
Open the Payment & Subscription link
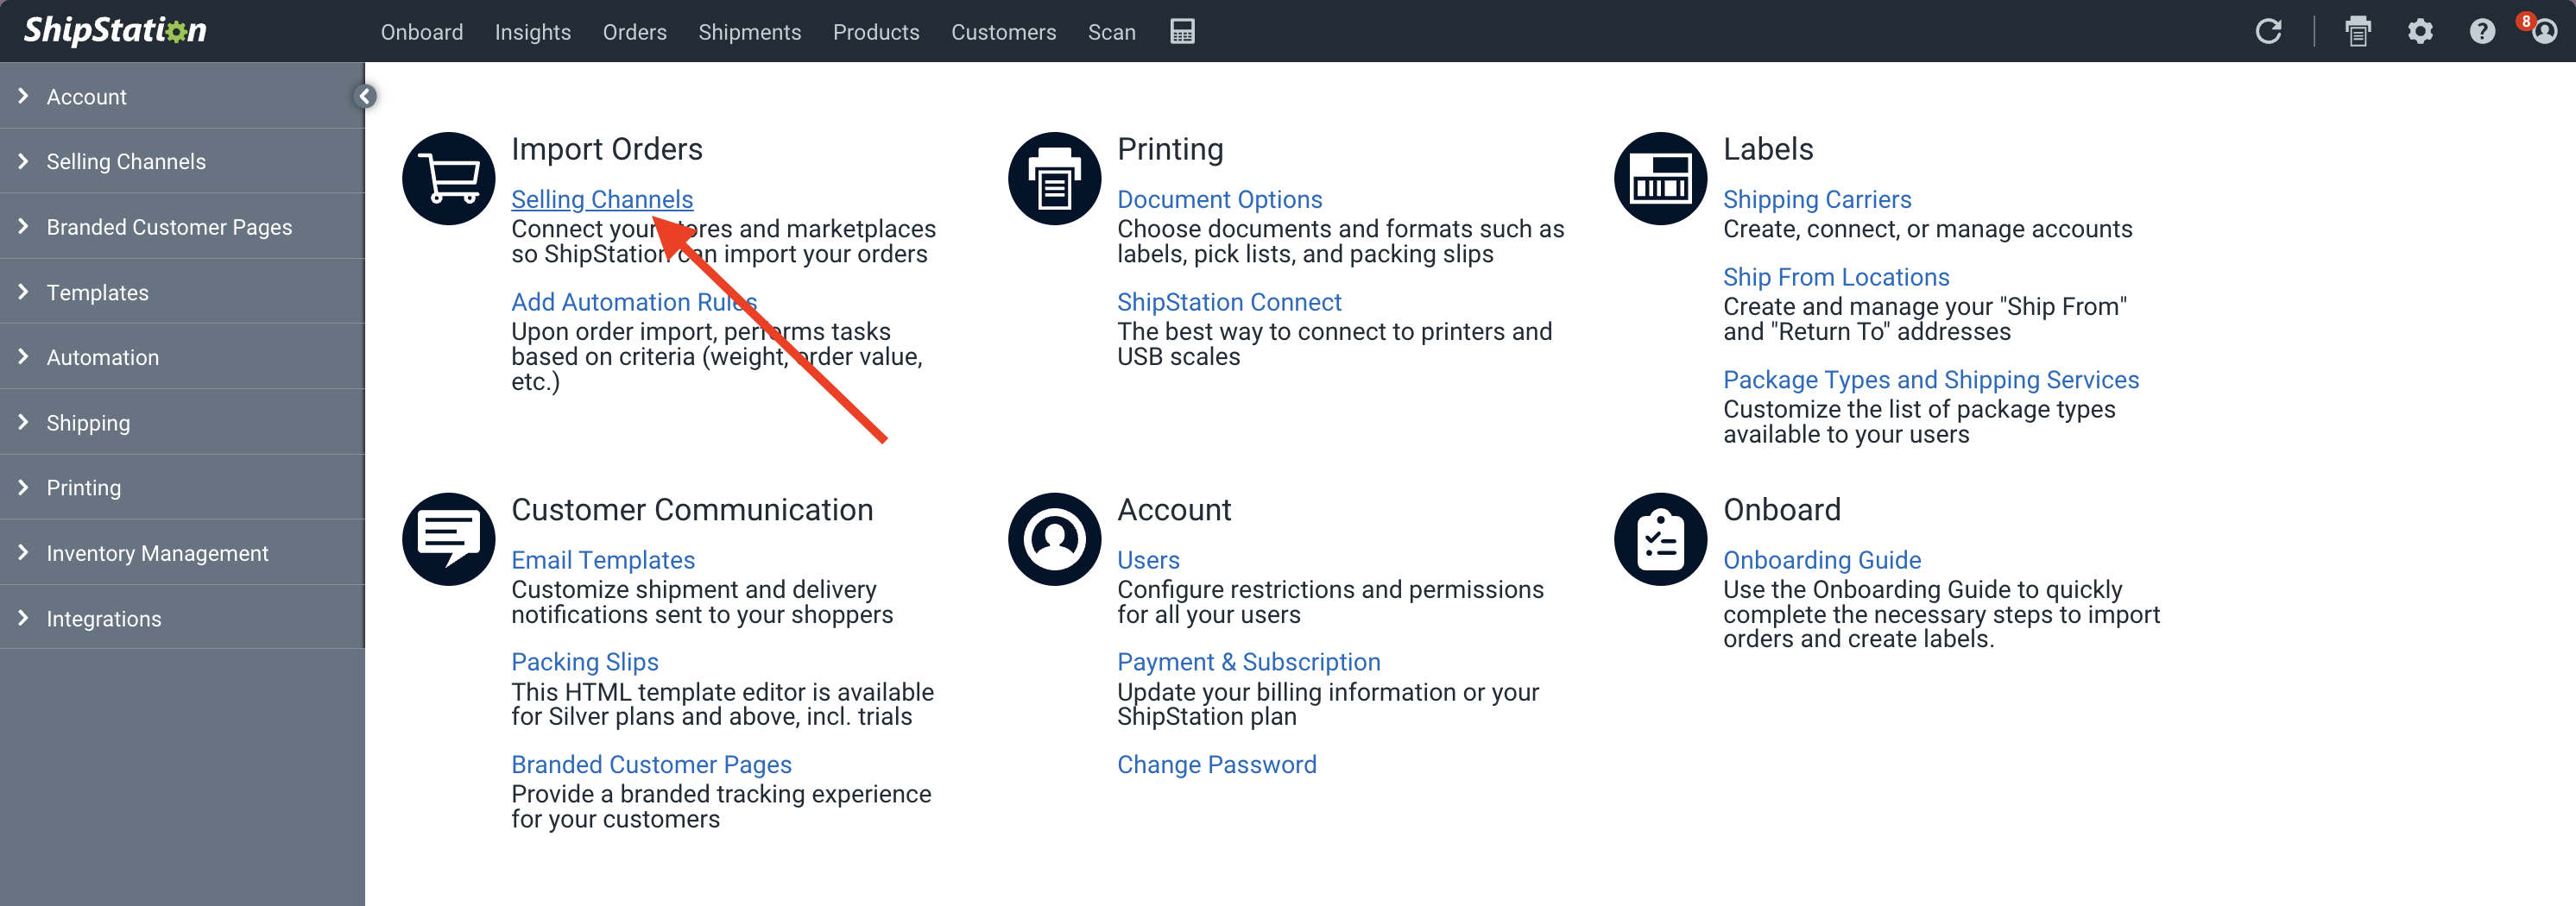[1248, 662]
